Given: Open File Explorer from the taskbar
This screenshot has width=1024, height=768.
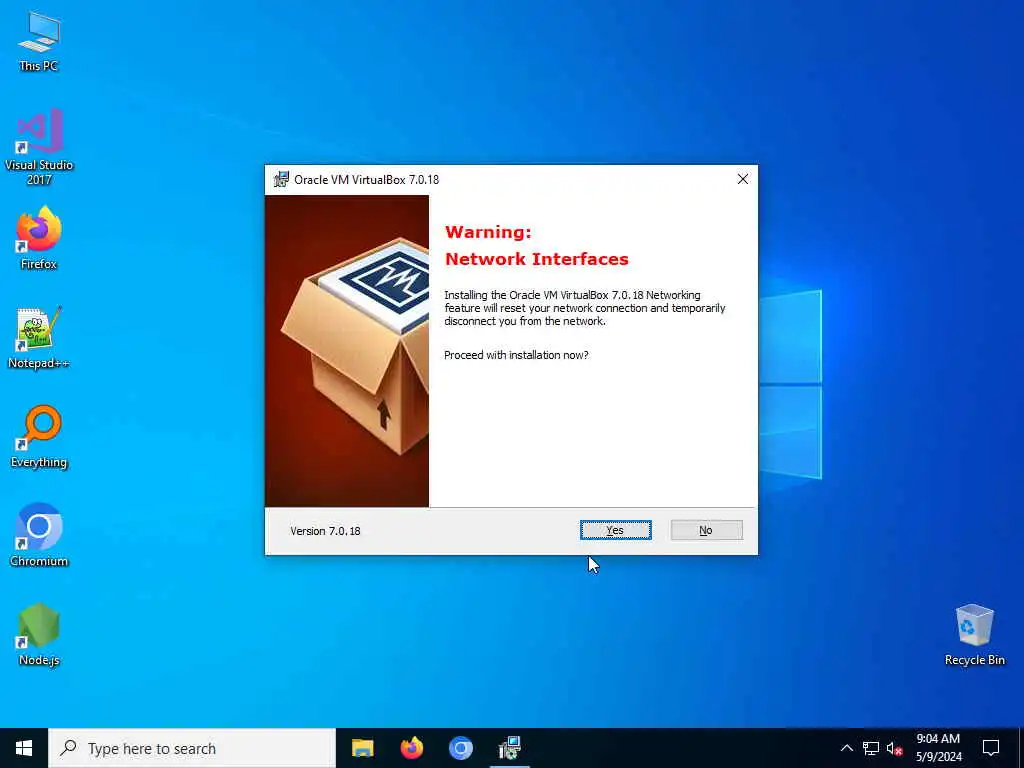Looking at the screenshot, I should (x=362, y=748).
